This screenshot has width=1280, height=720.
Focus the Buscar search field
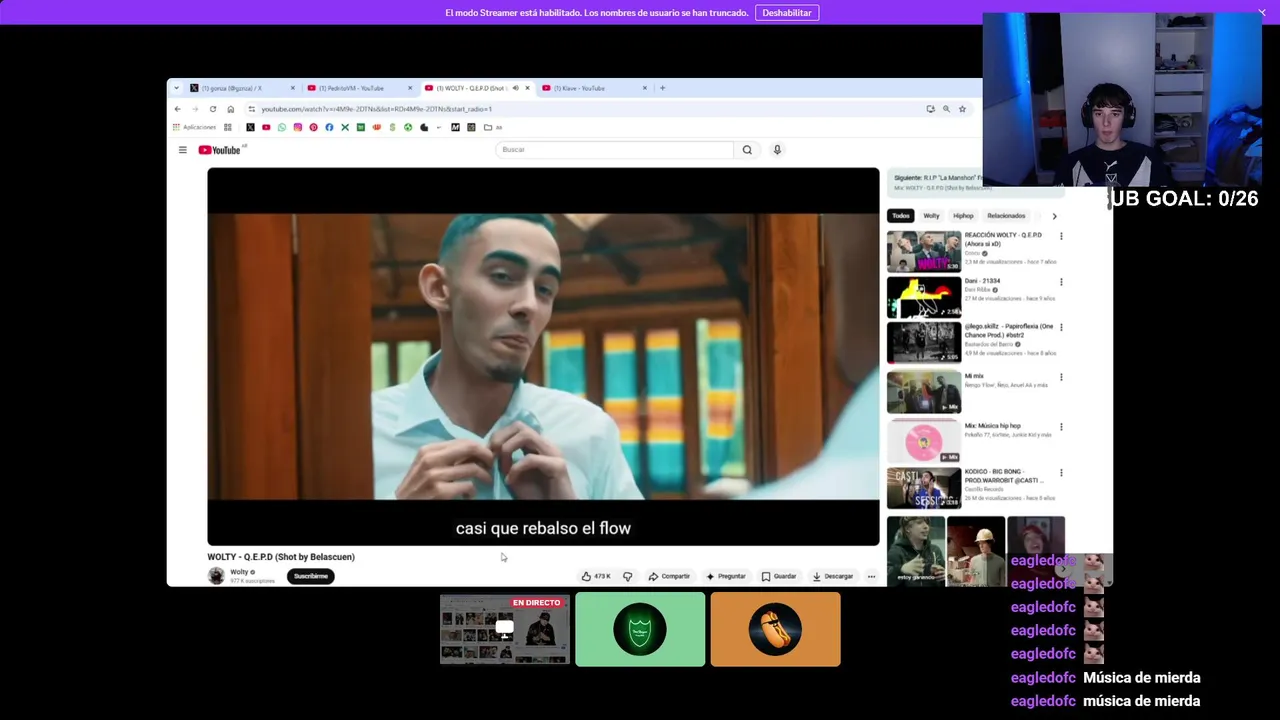tap(614, 150)
